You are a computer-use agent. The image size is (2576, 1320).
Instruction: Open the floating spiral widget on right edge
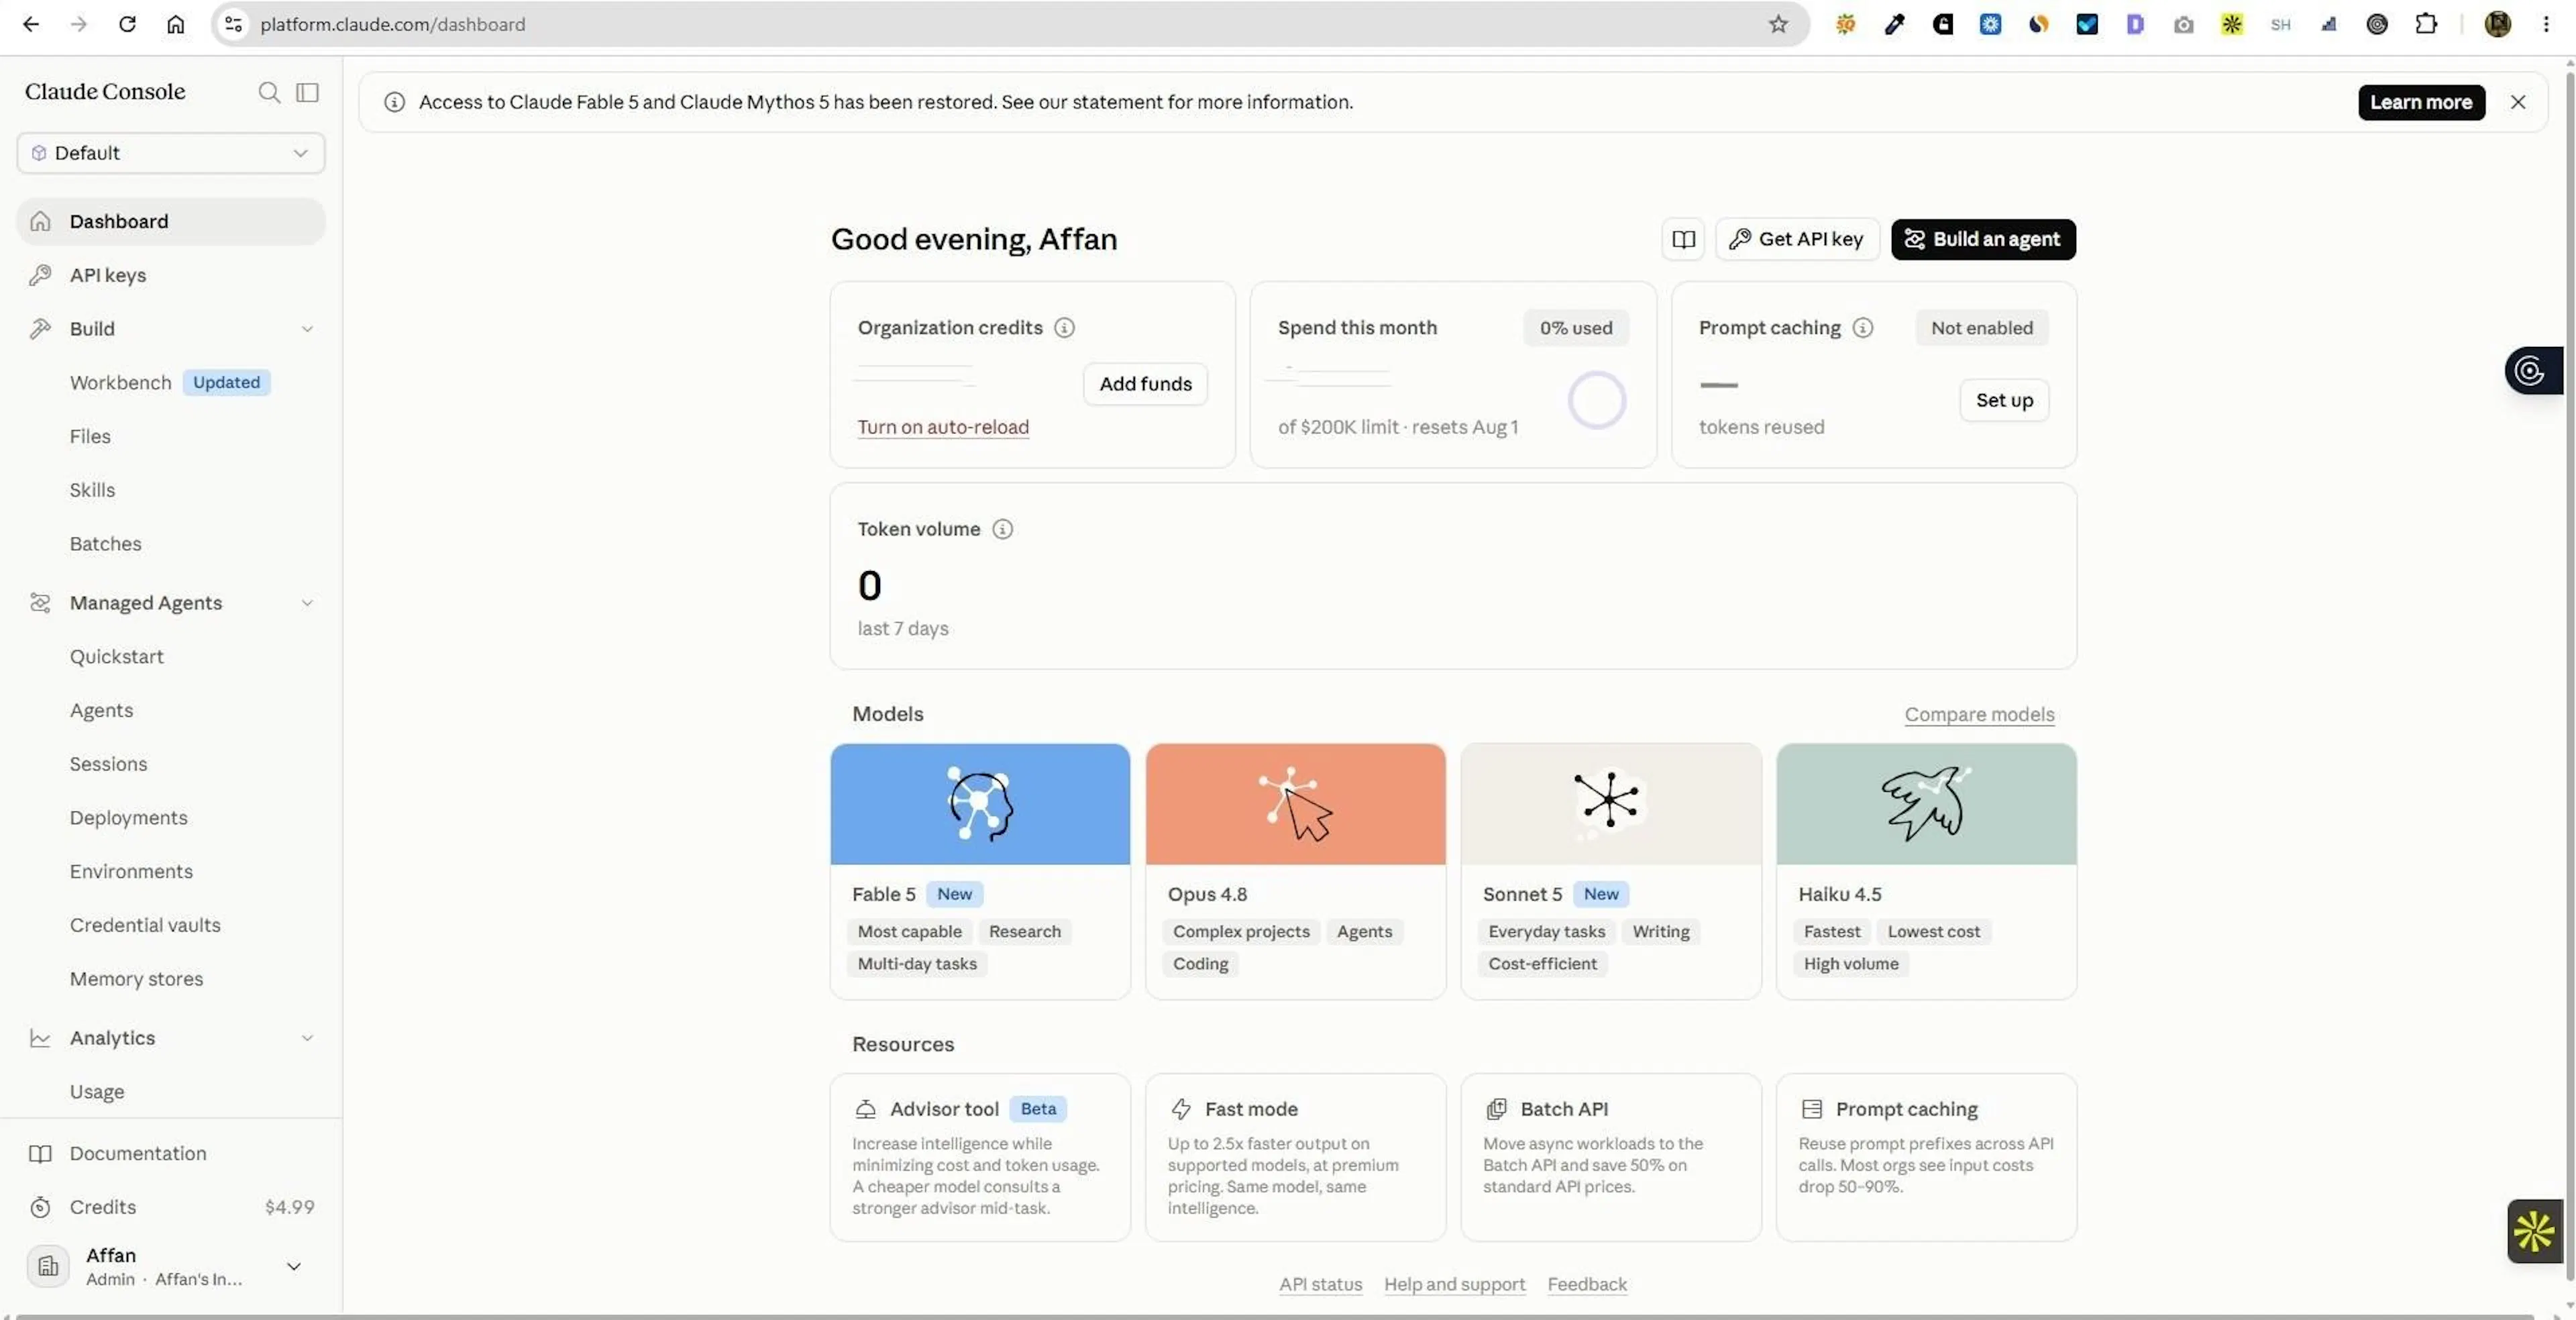[2533, 371]
